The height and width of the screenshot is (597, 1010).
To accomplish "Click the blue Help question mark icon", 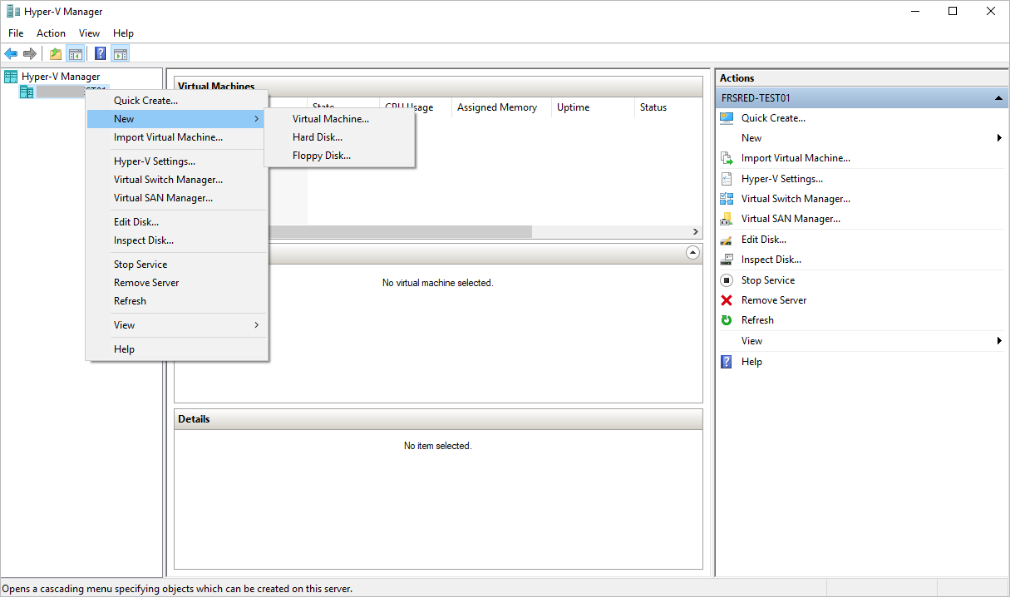I will click(726, 361).
